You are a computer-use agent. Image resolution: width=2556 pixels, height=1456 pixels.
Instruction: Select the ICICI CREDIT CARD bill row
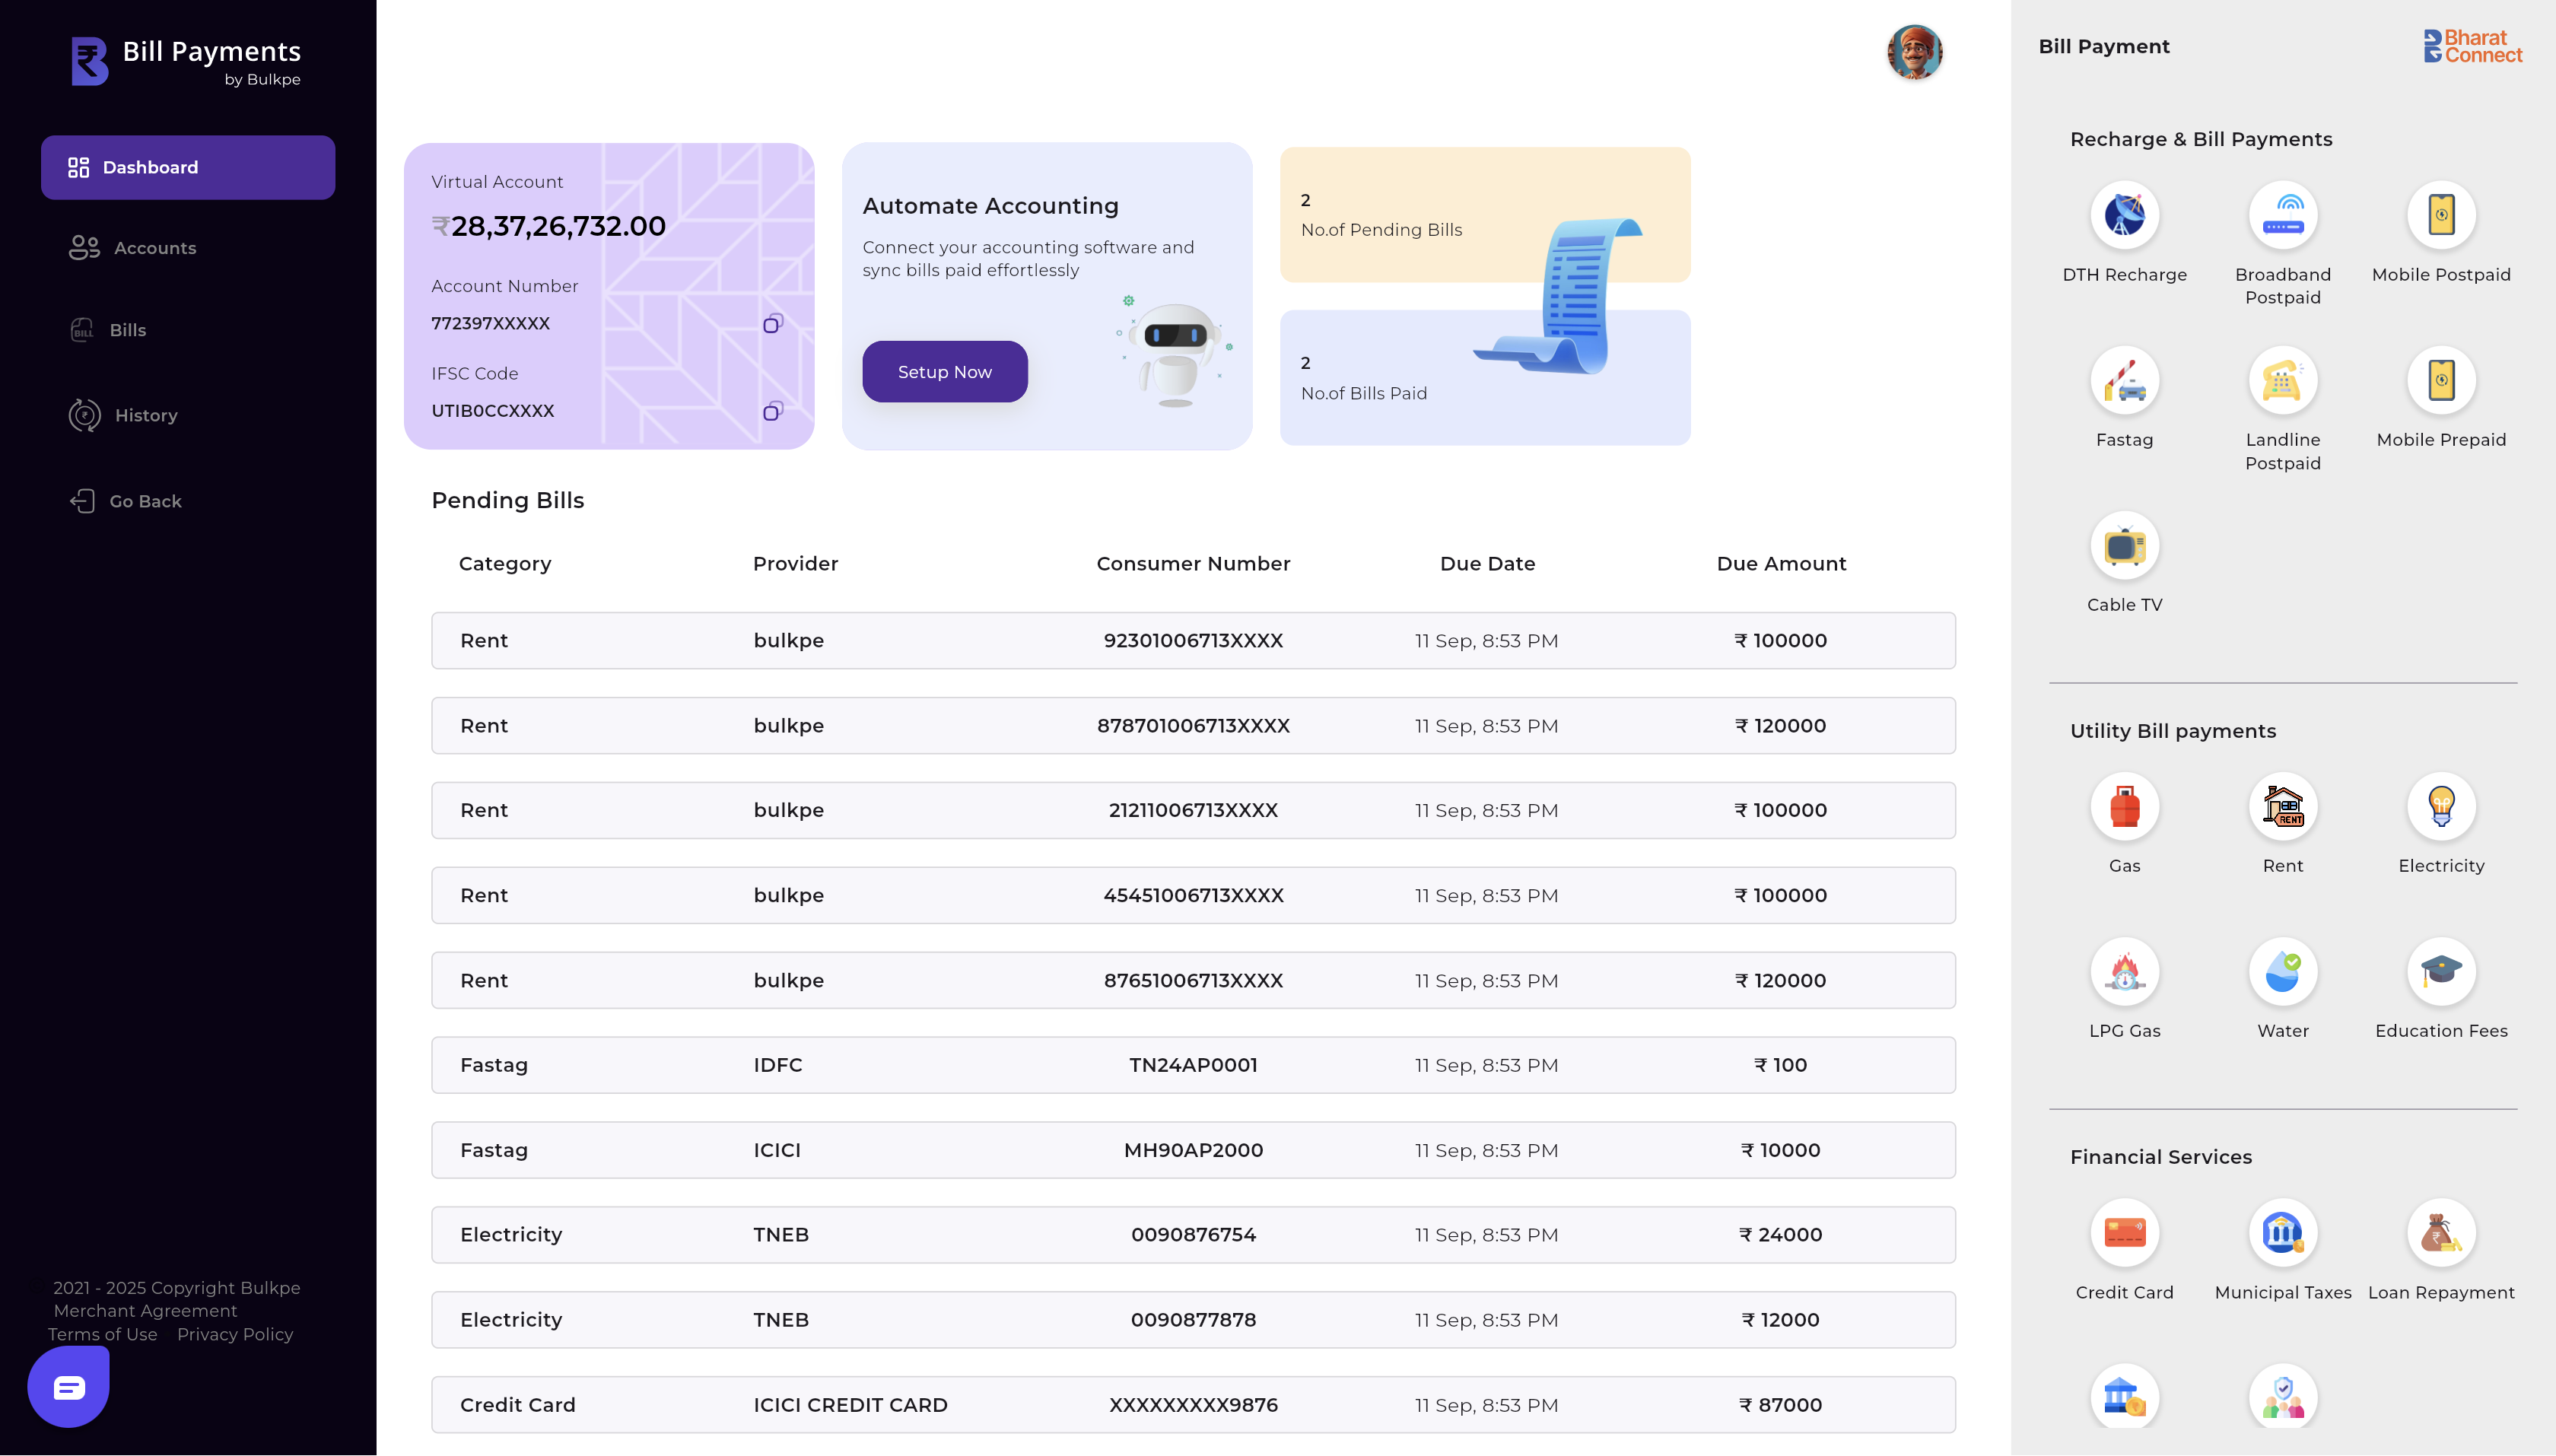[x=1193, y=1405]
